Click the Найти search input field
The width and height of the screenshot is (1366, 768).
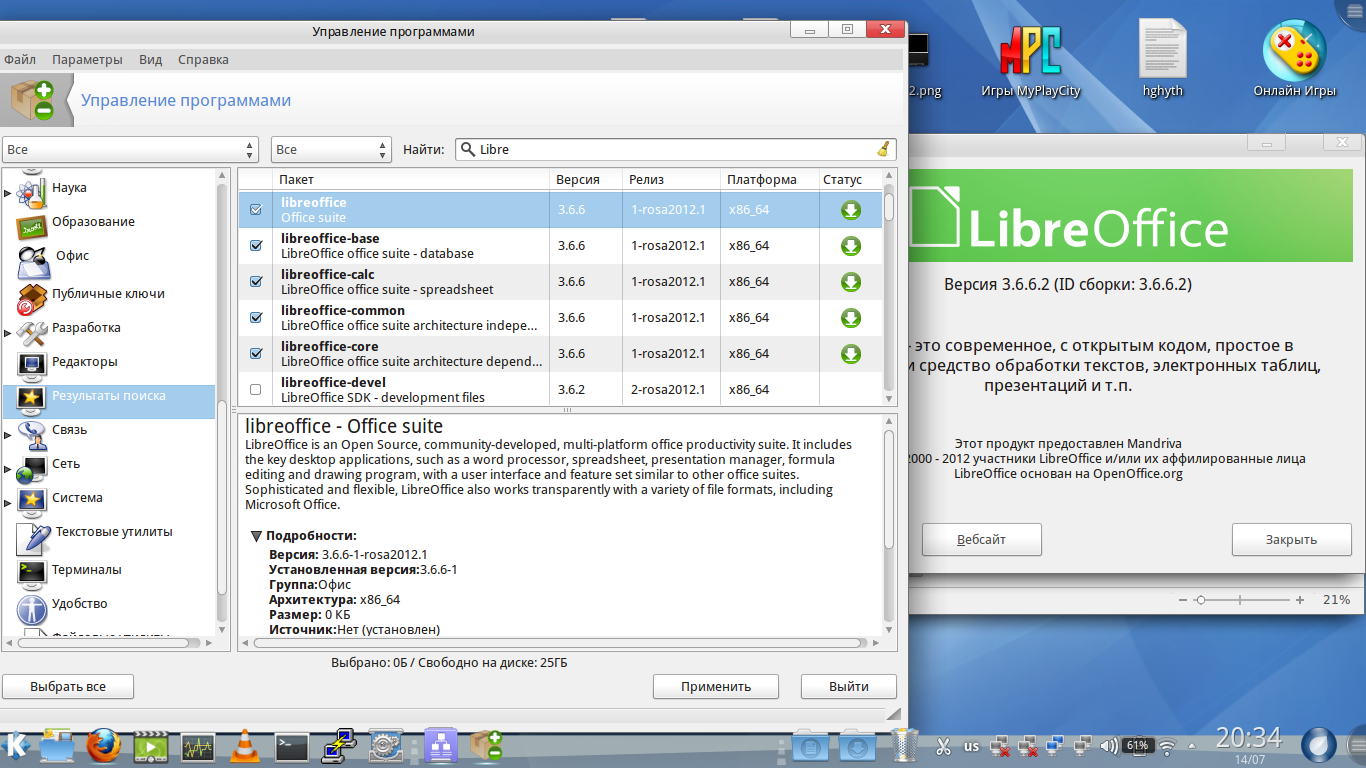pos(676,149)
